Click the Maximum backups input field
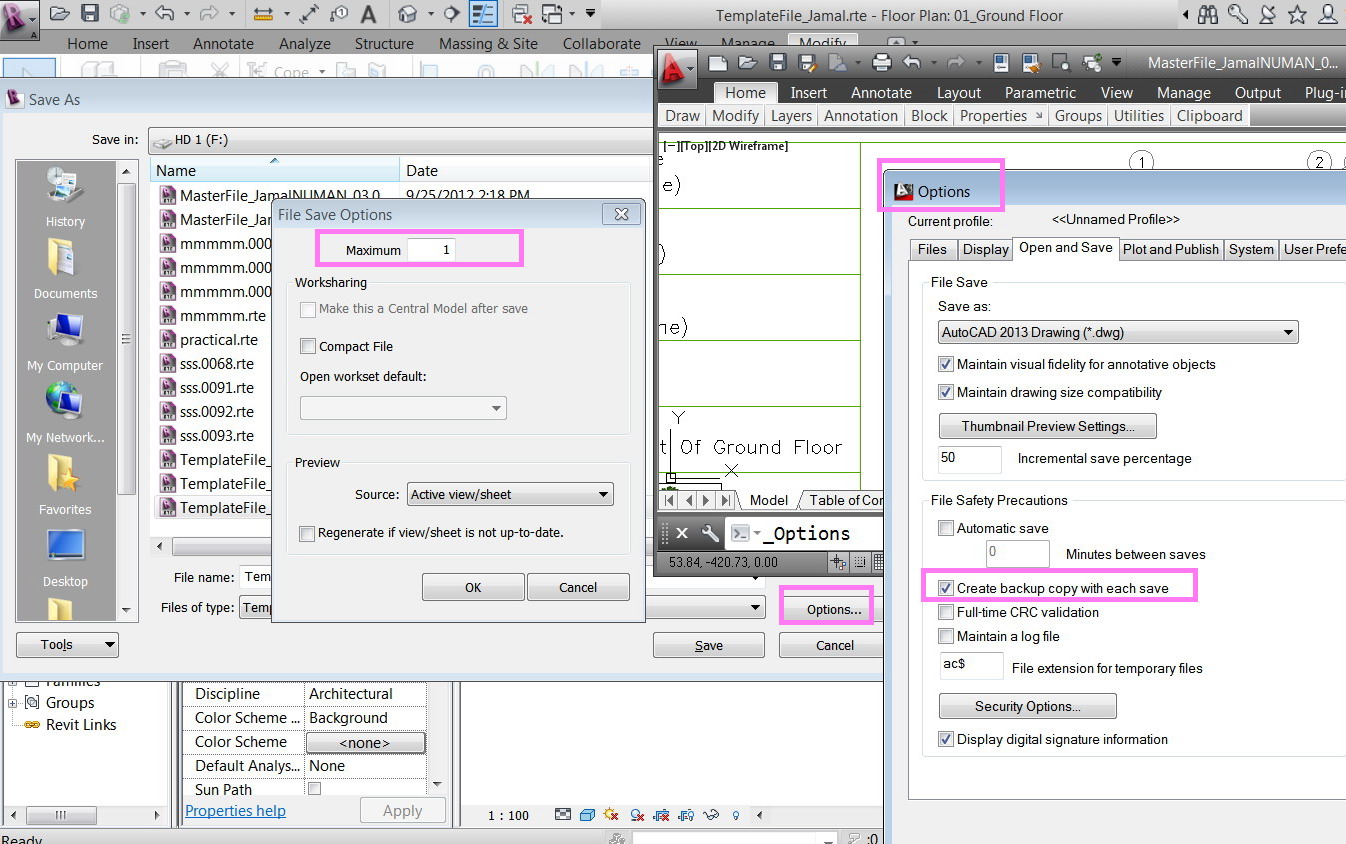 click(431, 250)
